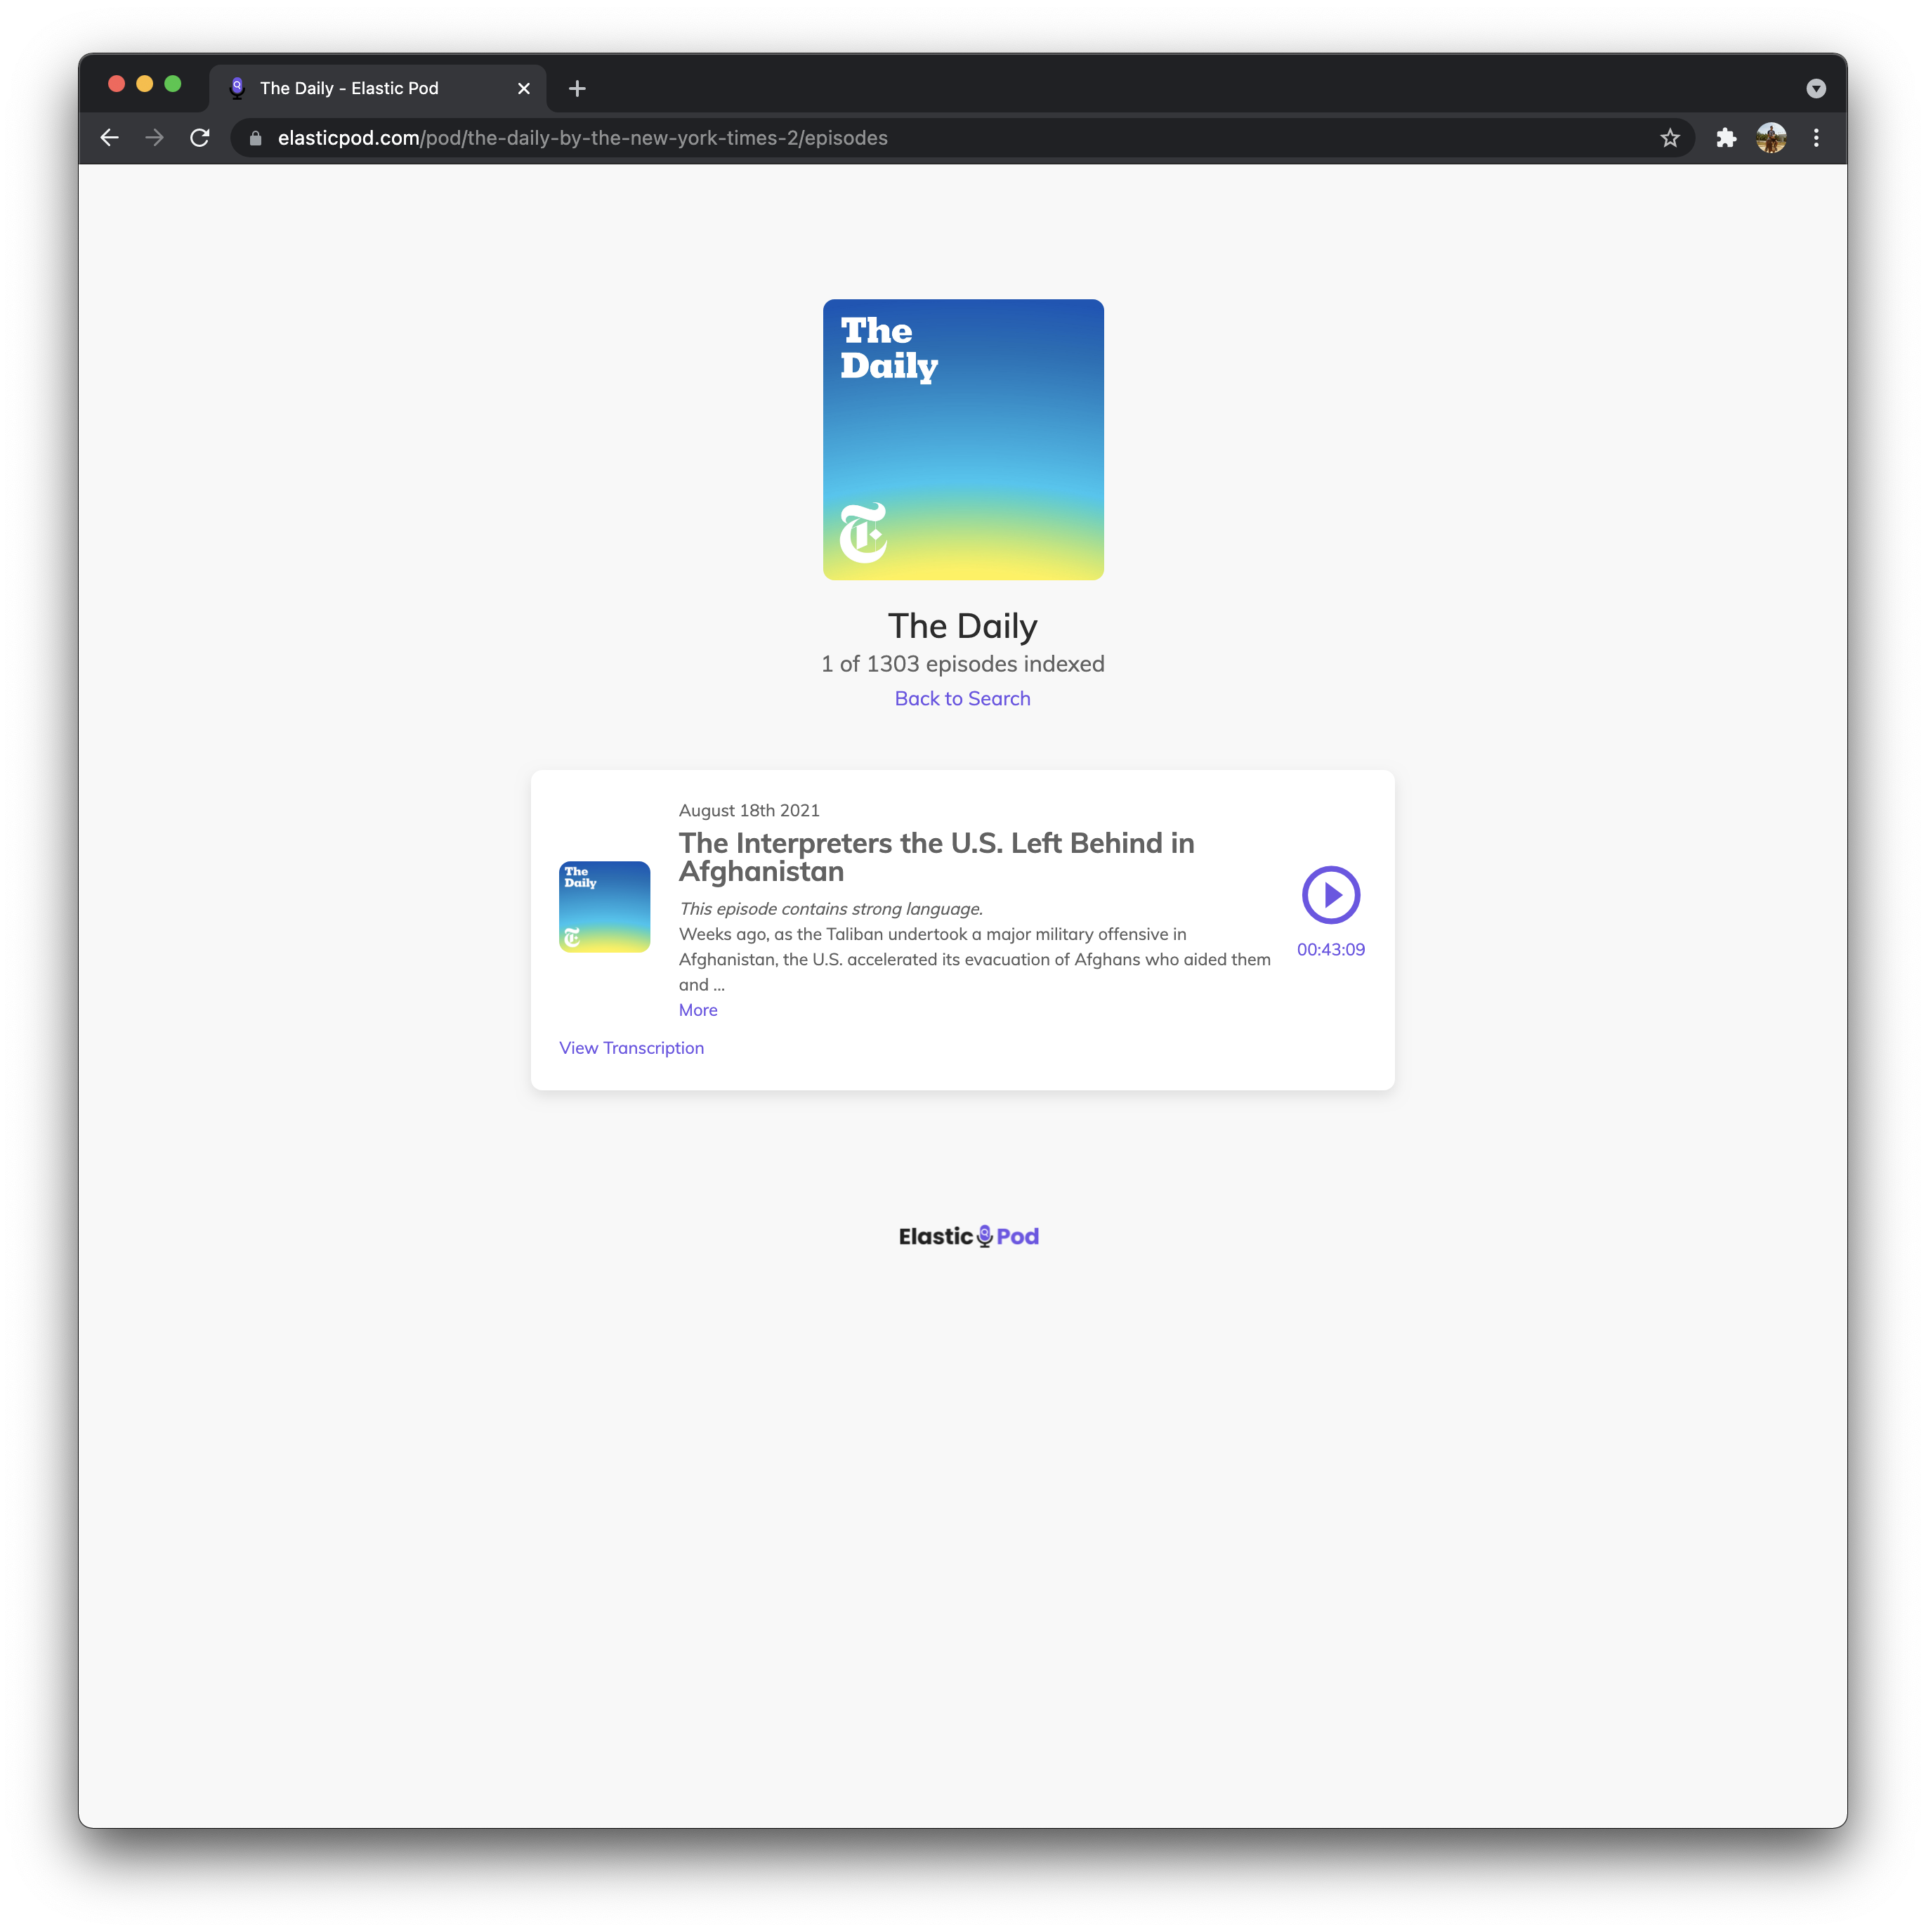Click 'This episode contains strong language.' text
This screenshot has height=1932, width=1926.
coord(831,909)
